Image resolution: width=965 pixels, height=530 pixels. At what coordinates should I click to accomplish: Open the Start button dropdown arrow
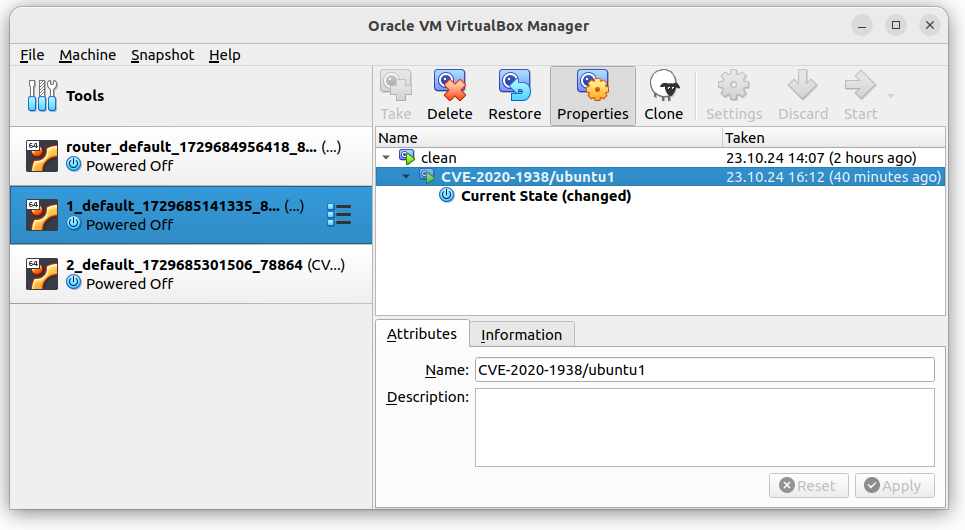[891, 95]
